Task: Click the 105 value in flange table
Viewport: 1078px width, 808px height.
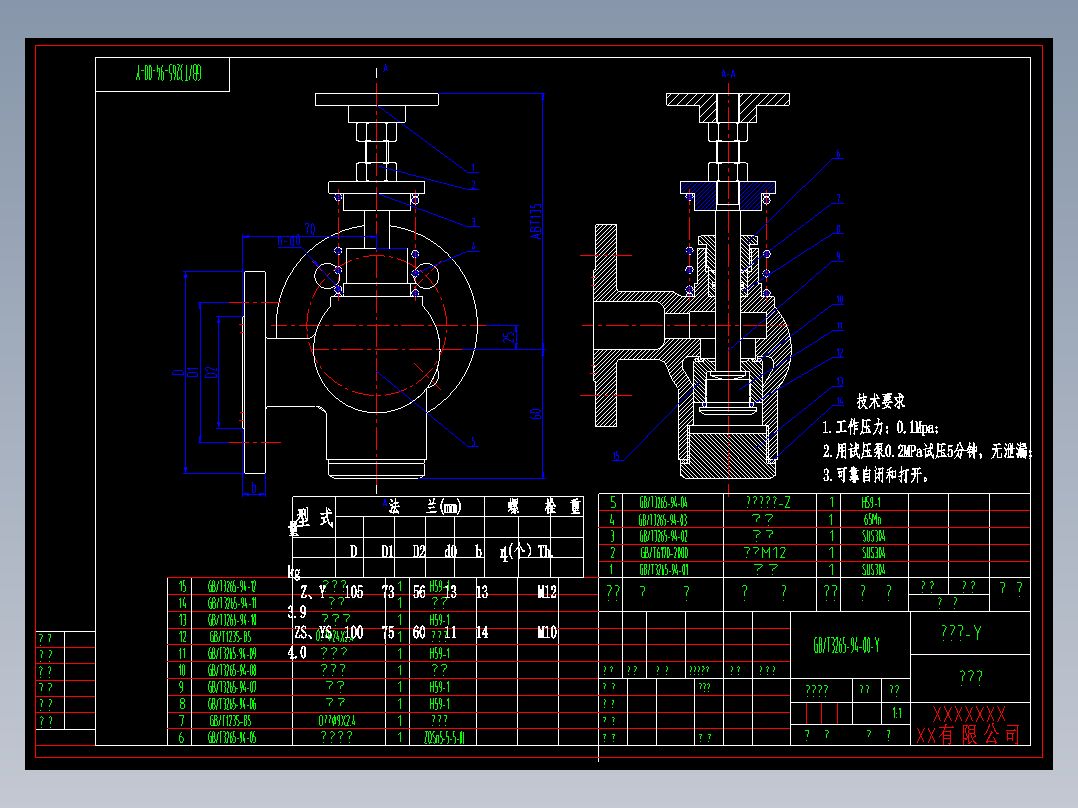Action: 353,591
